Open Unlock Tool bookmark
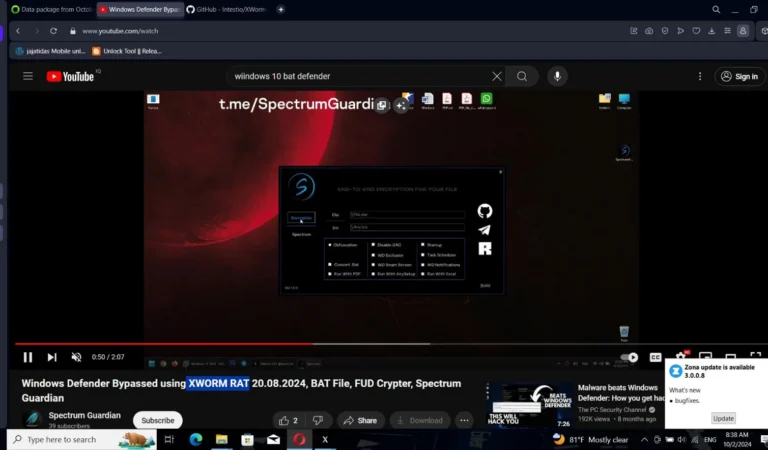 click(x=127, y=51)
